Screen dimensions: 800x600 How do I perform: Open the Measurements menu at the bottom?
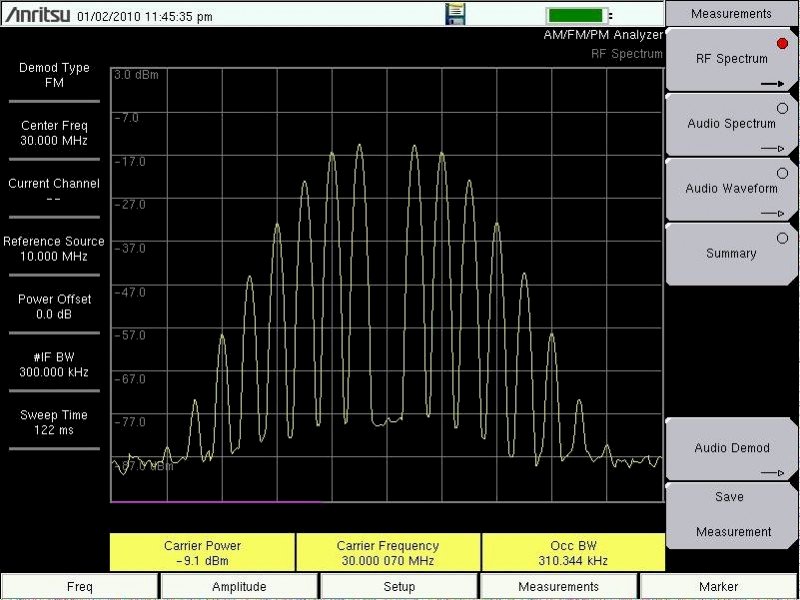pos(559,586)
